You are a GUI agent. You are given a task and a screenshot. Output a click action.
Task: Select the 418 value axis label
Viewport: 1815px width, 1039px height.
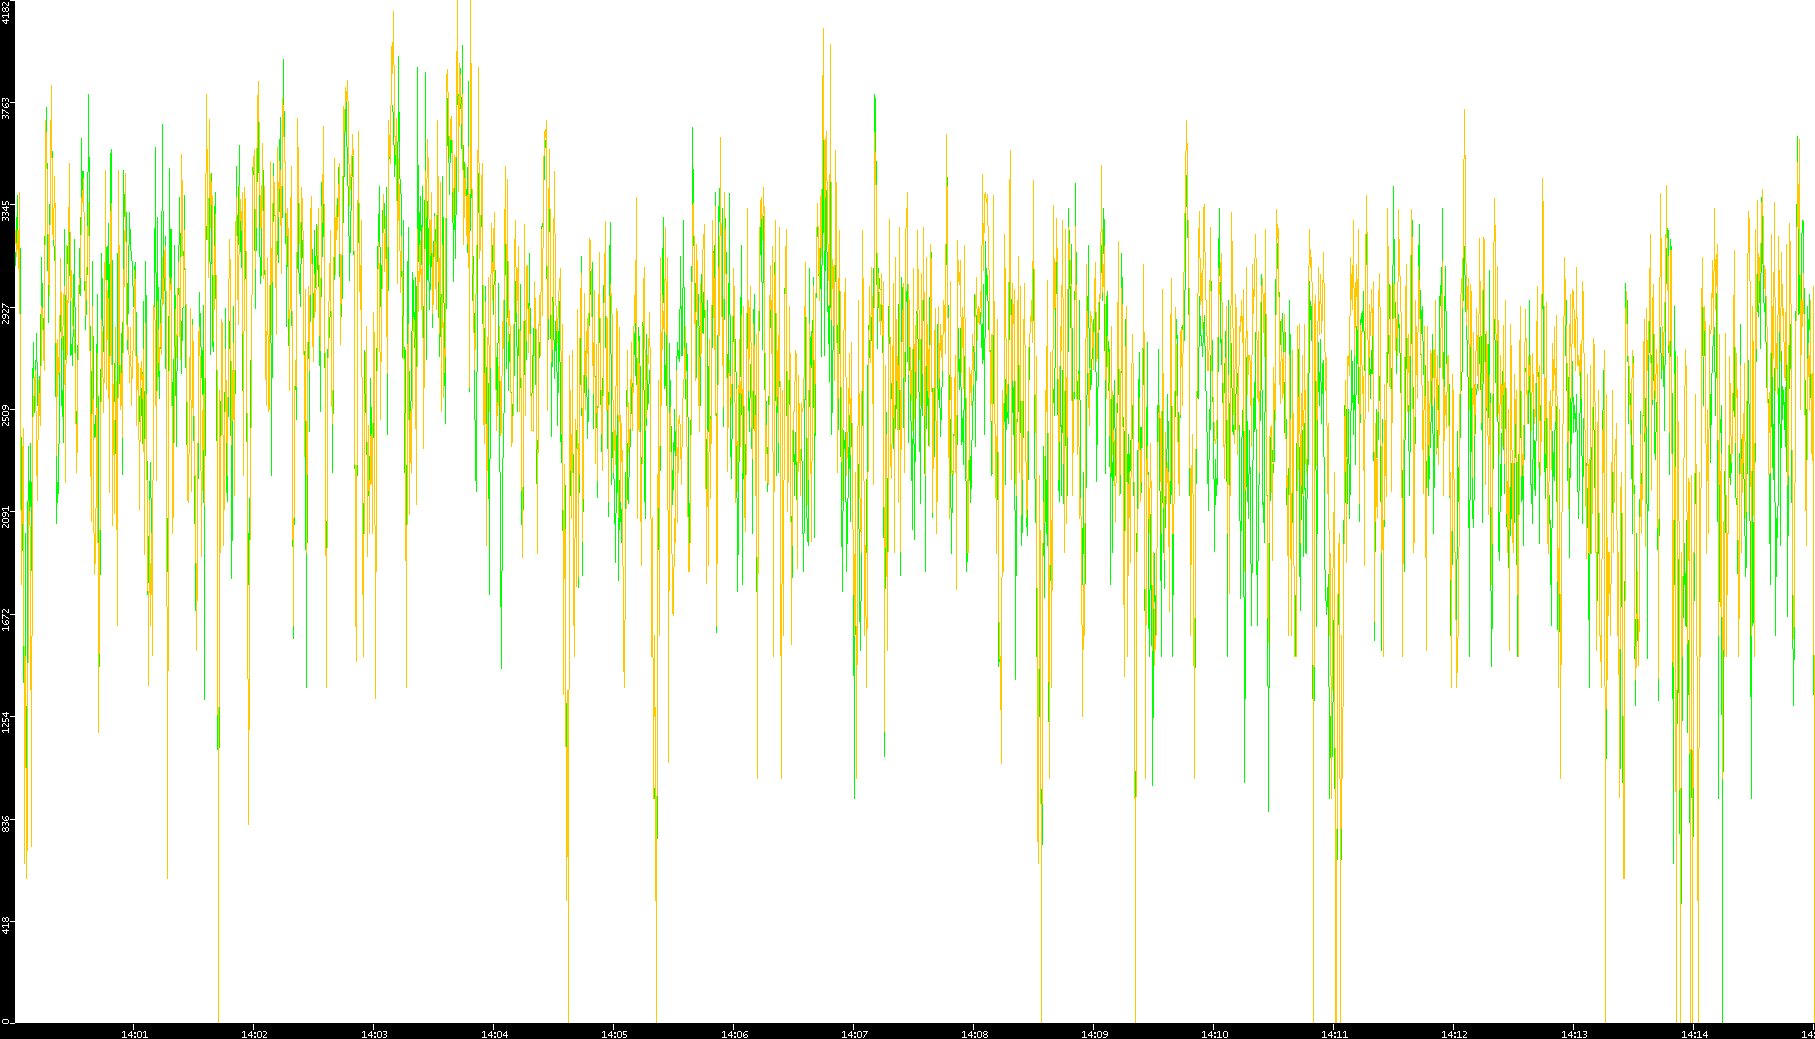7,926
